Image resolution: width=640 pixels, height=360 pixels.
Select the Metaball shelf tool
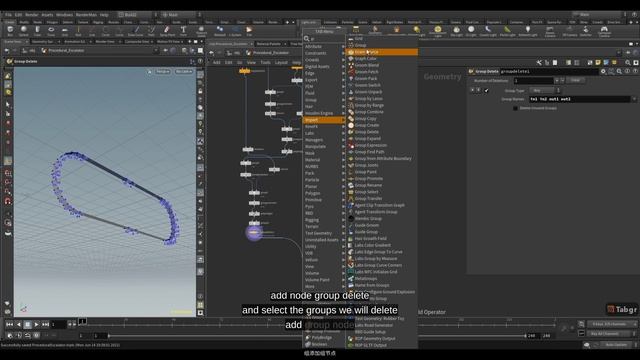220,31
